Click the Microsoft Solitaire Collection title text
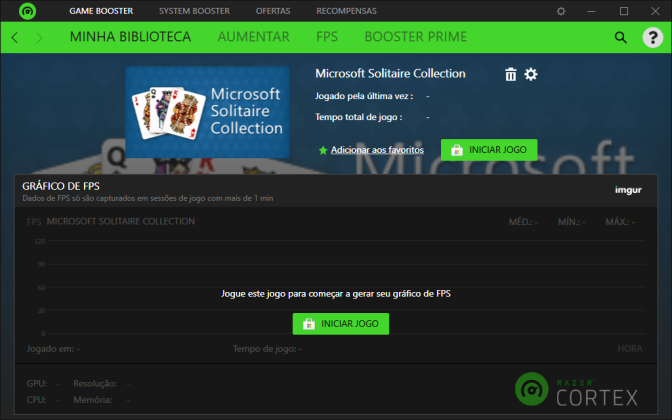Screen dimensions: 672x420 [x=390, y=74]
